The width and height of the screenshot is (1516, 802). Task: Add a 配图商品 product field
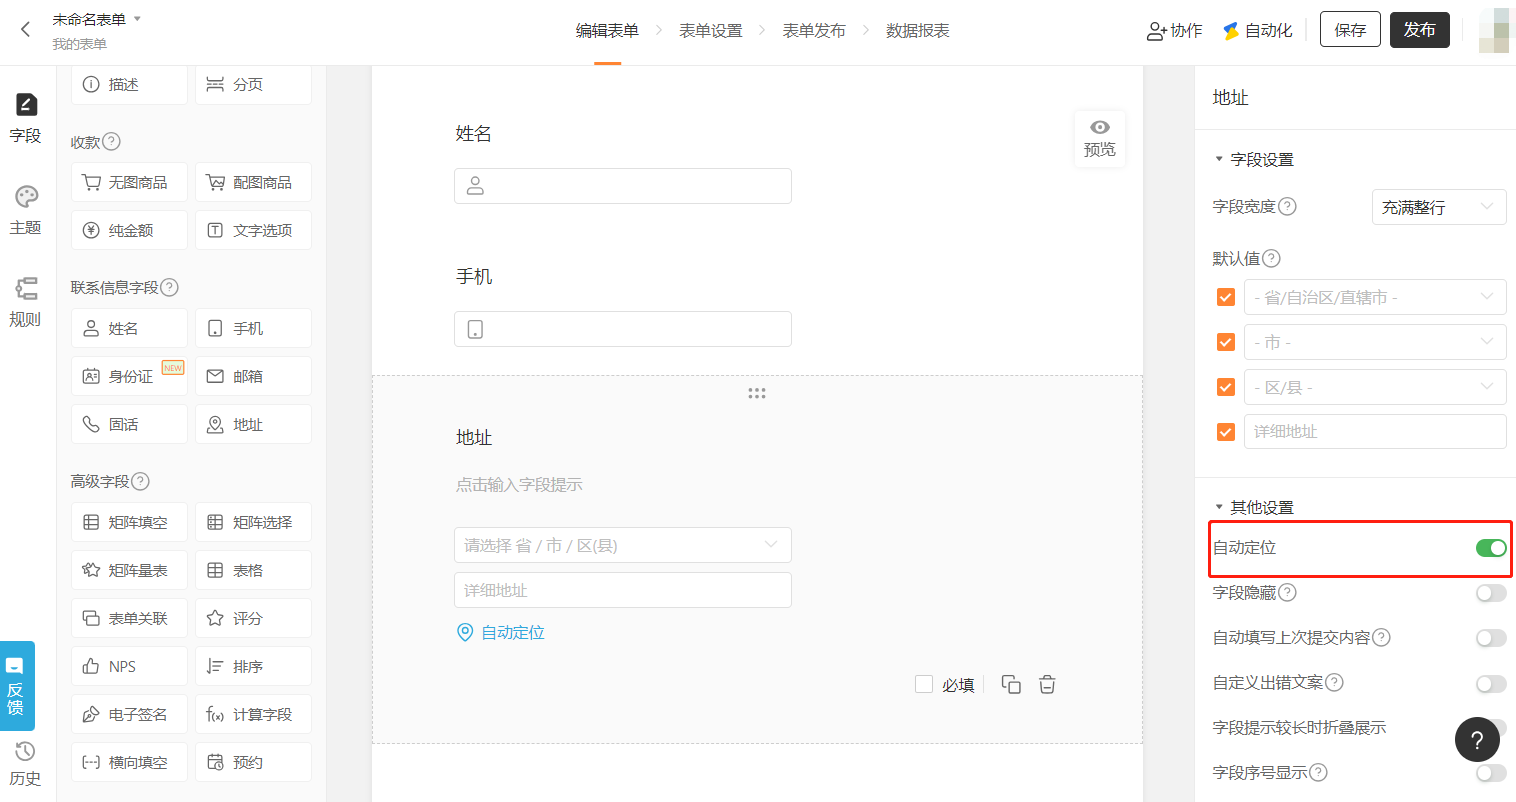[253, 182]
